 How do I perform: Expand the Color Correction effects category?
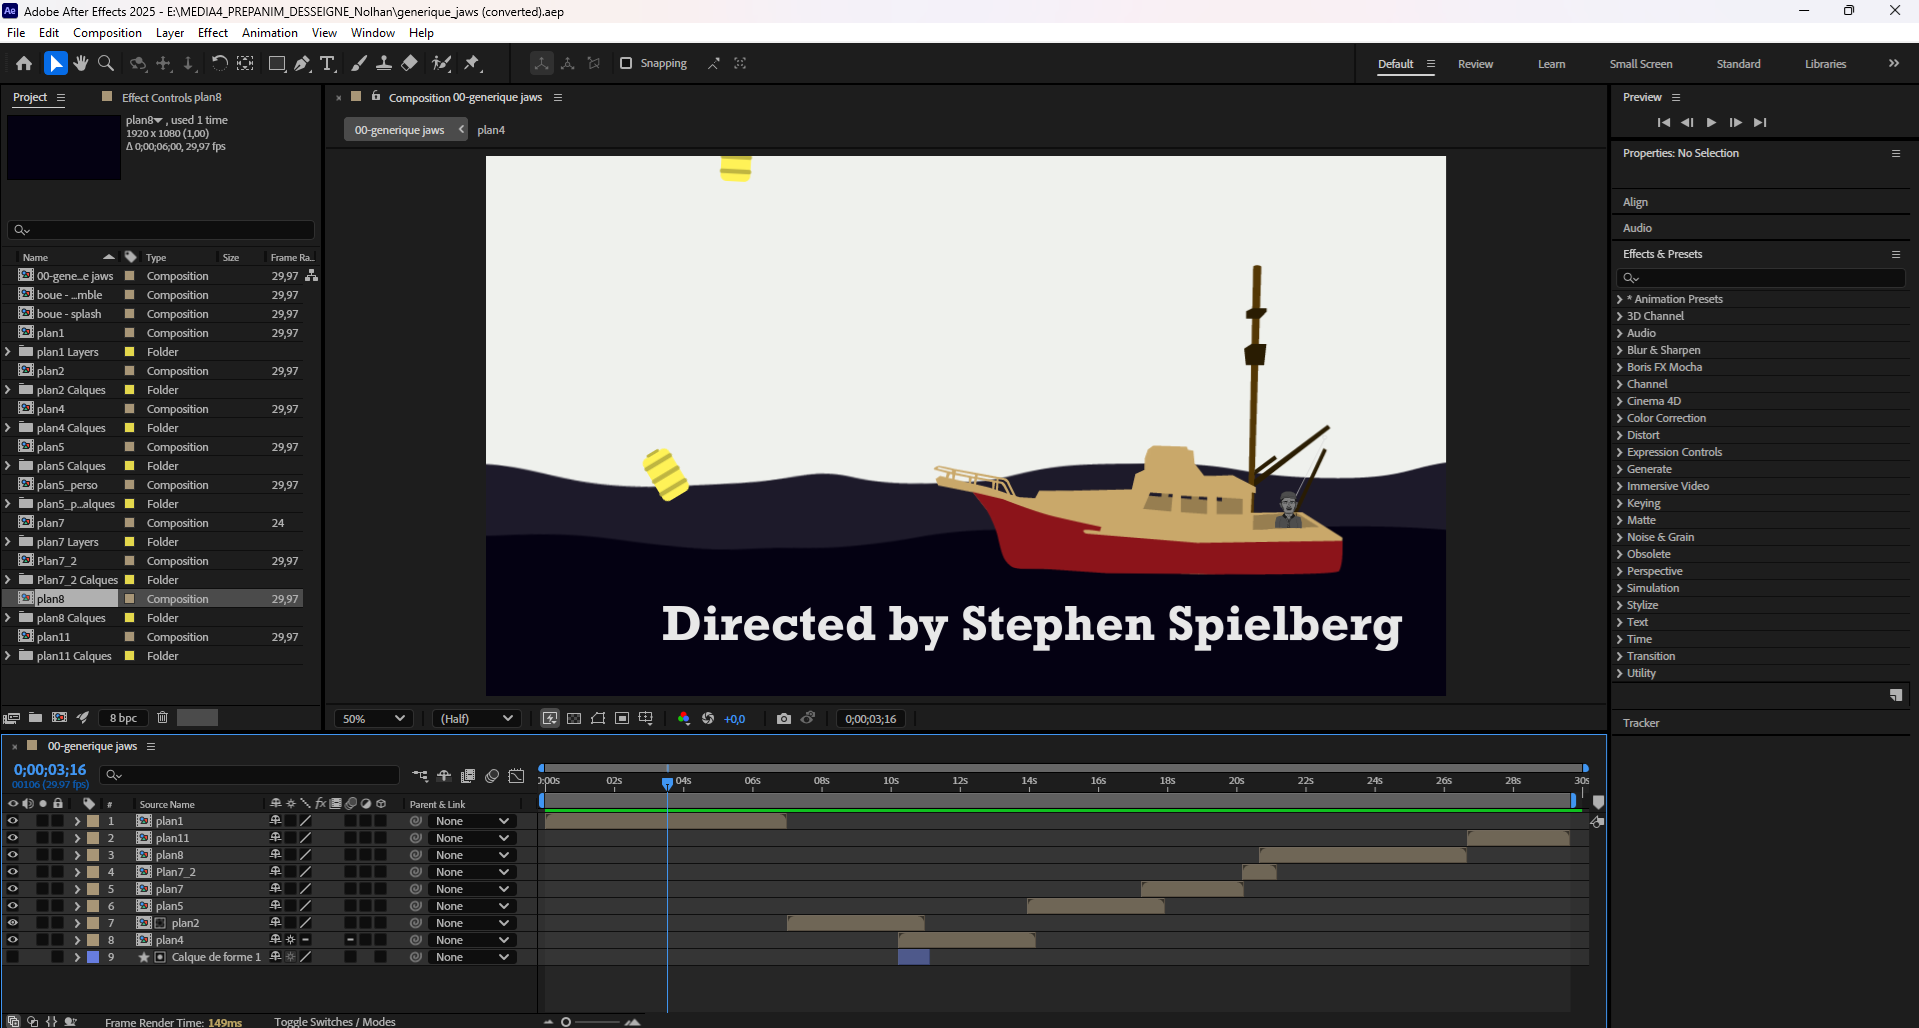coord(1666,418)
